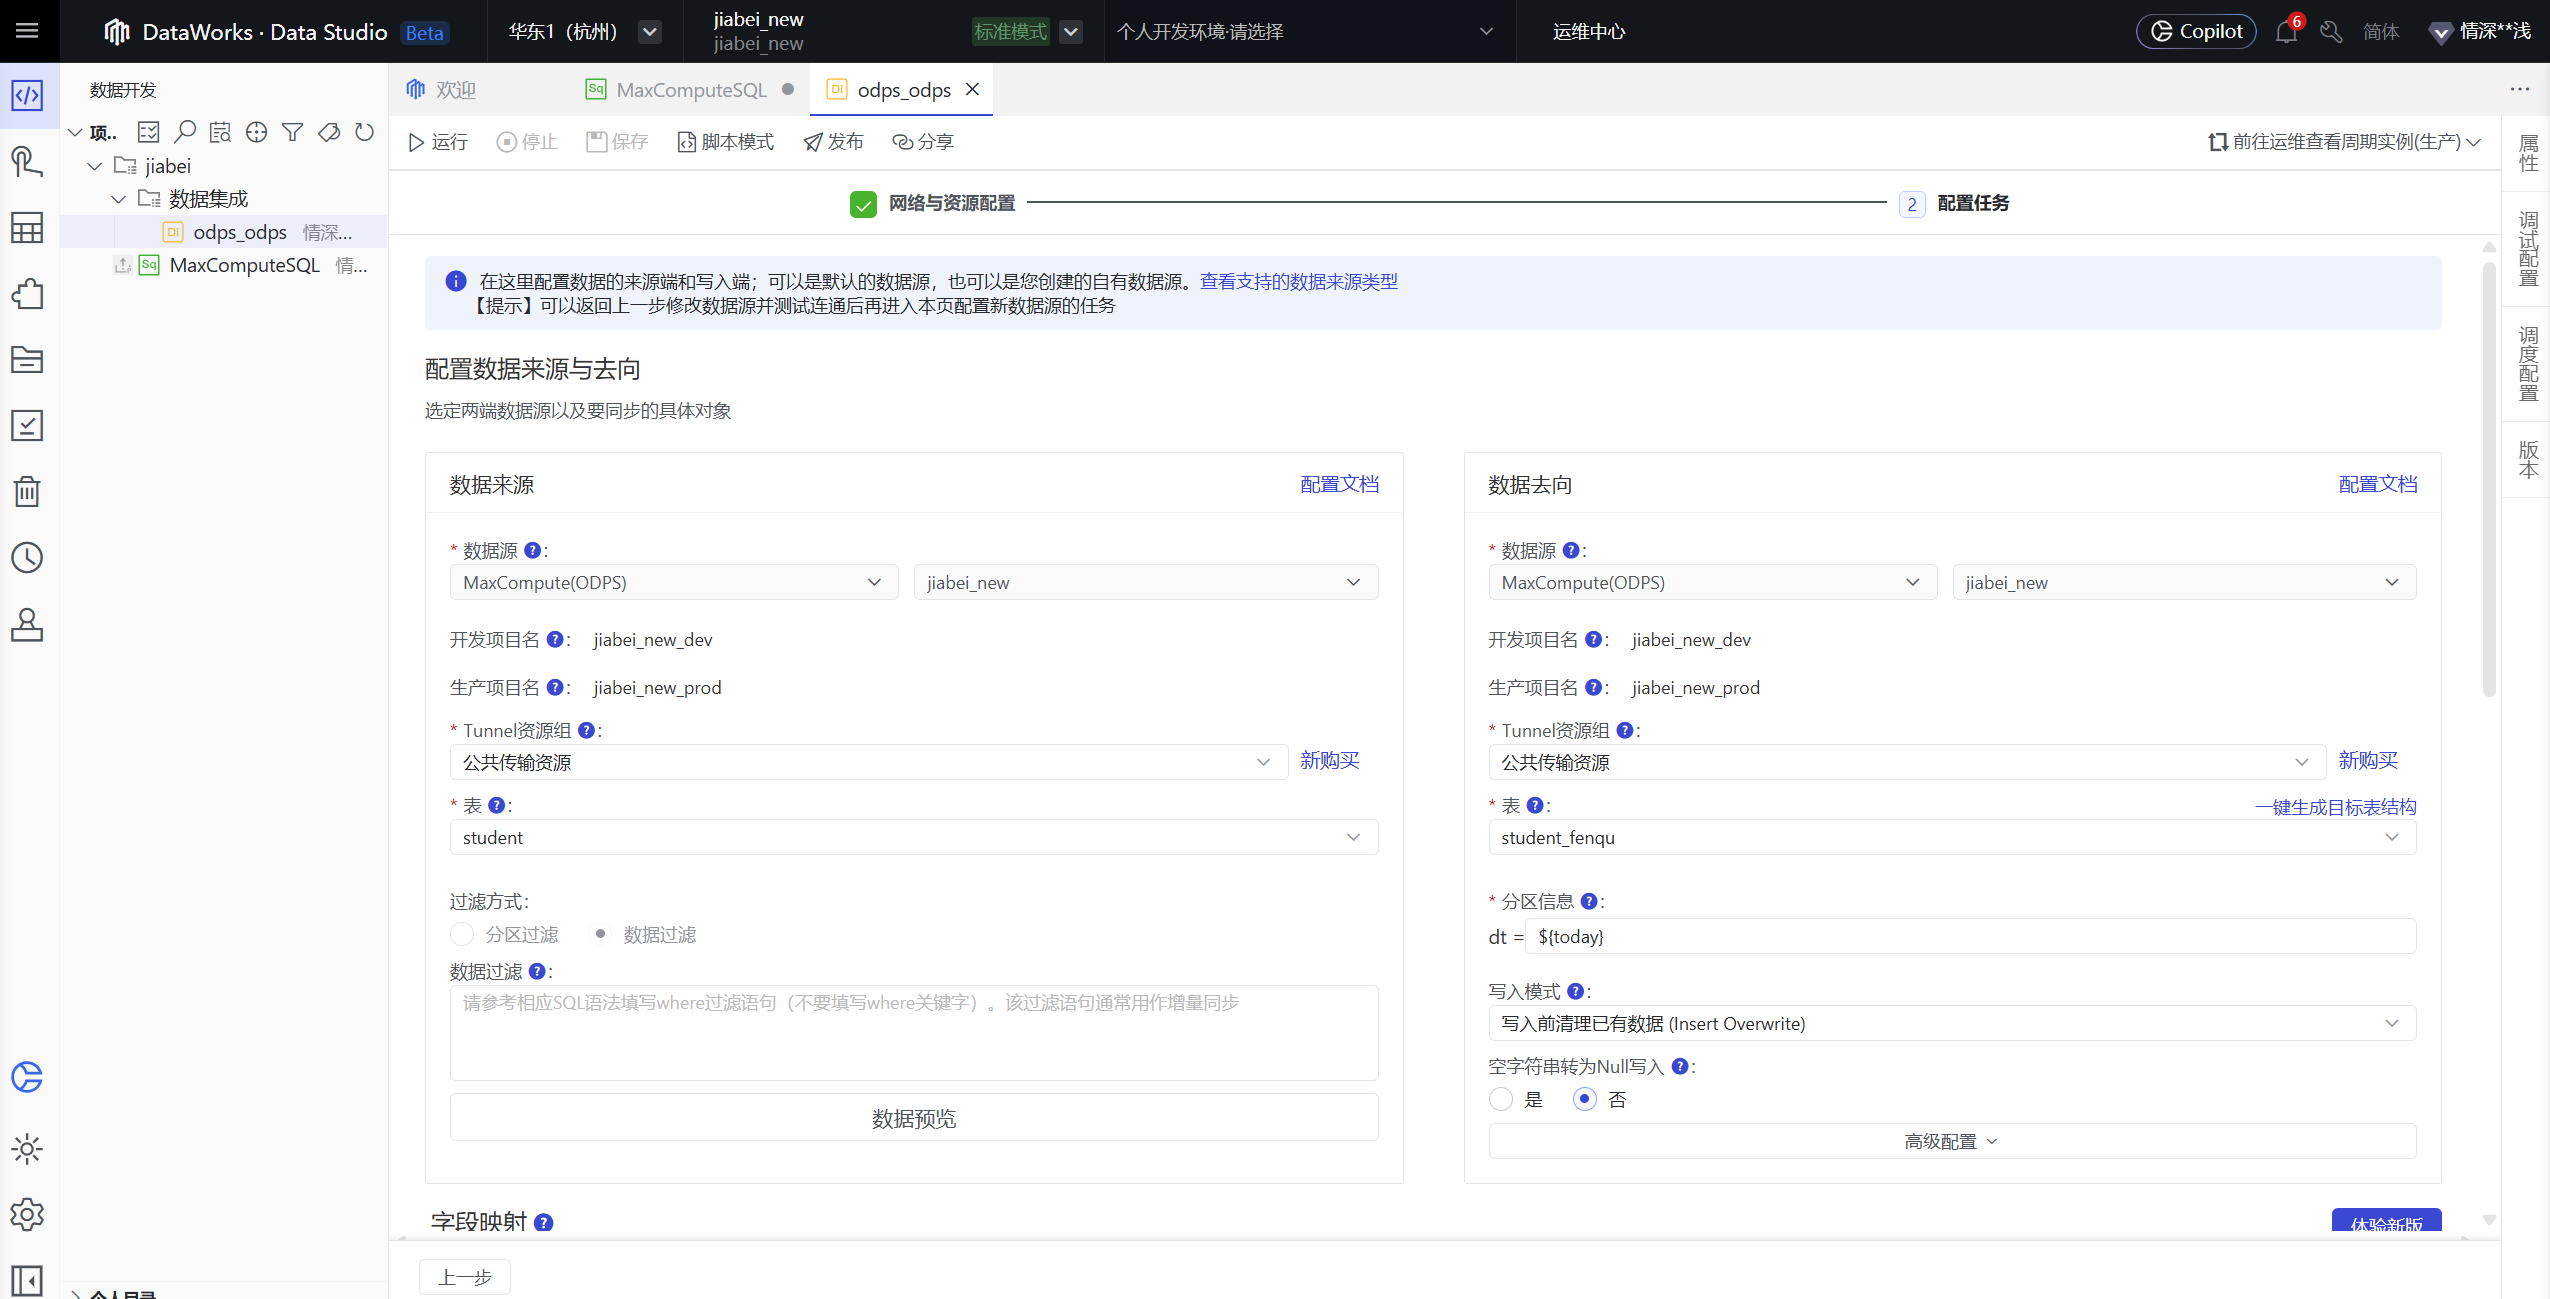Select 是 for empty-string-to-Null writing
The image size is (2550, 1299).
(1501, 1099)
